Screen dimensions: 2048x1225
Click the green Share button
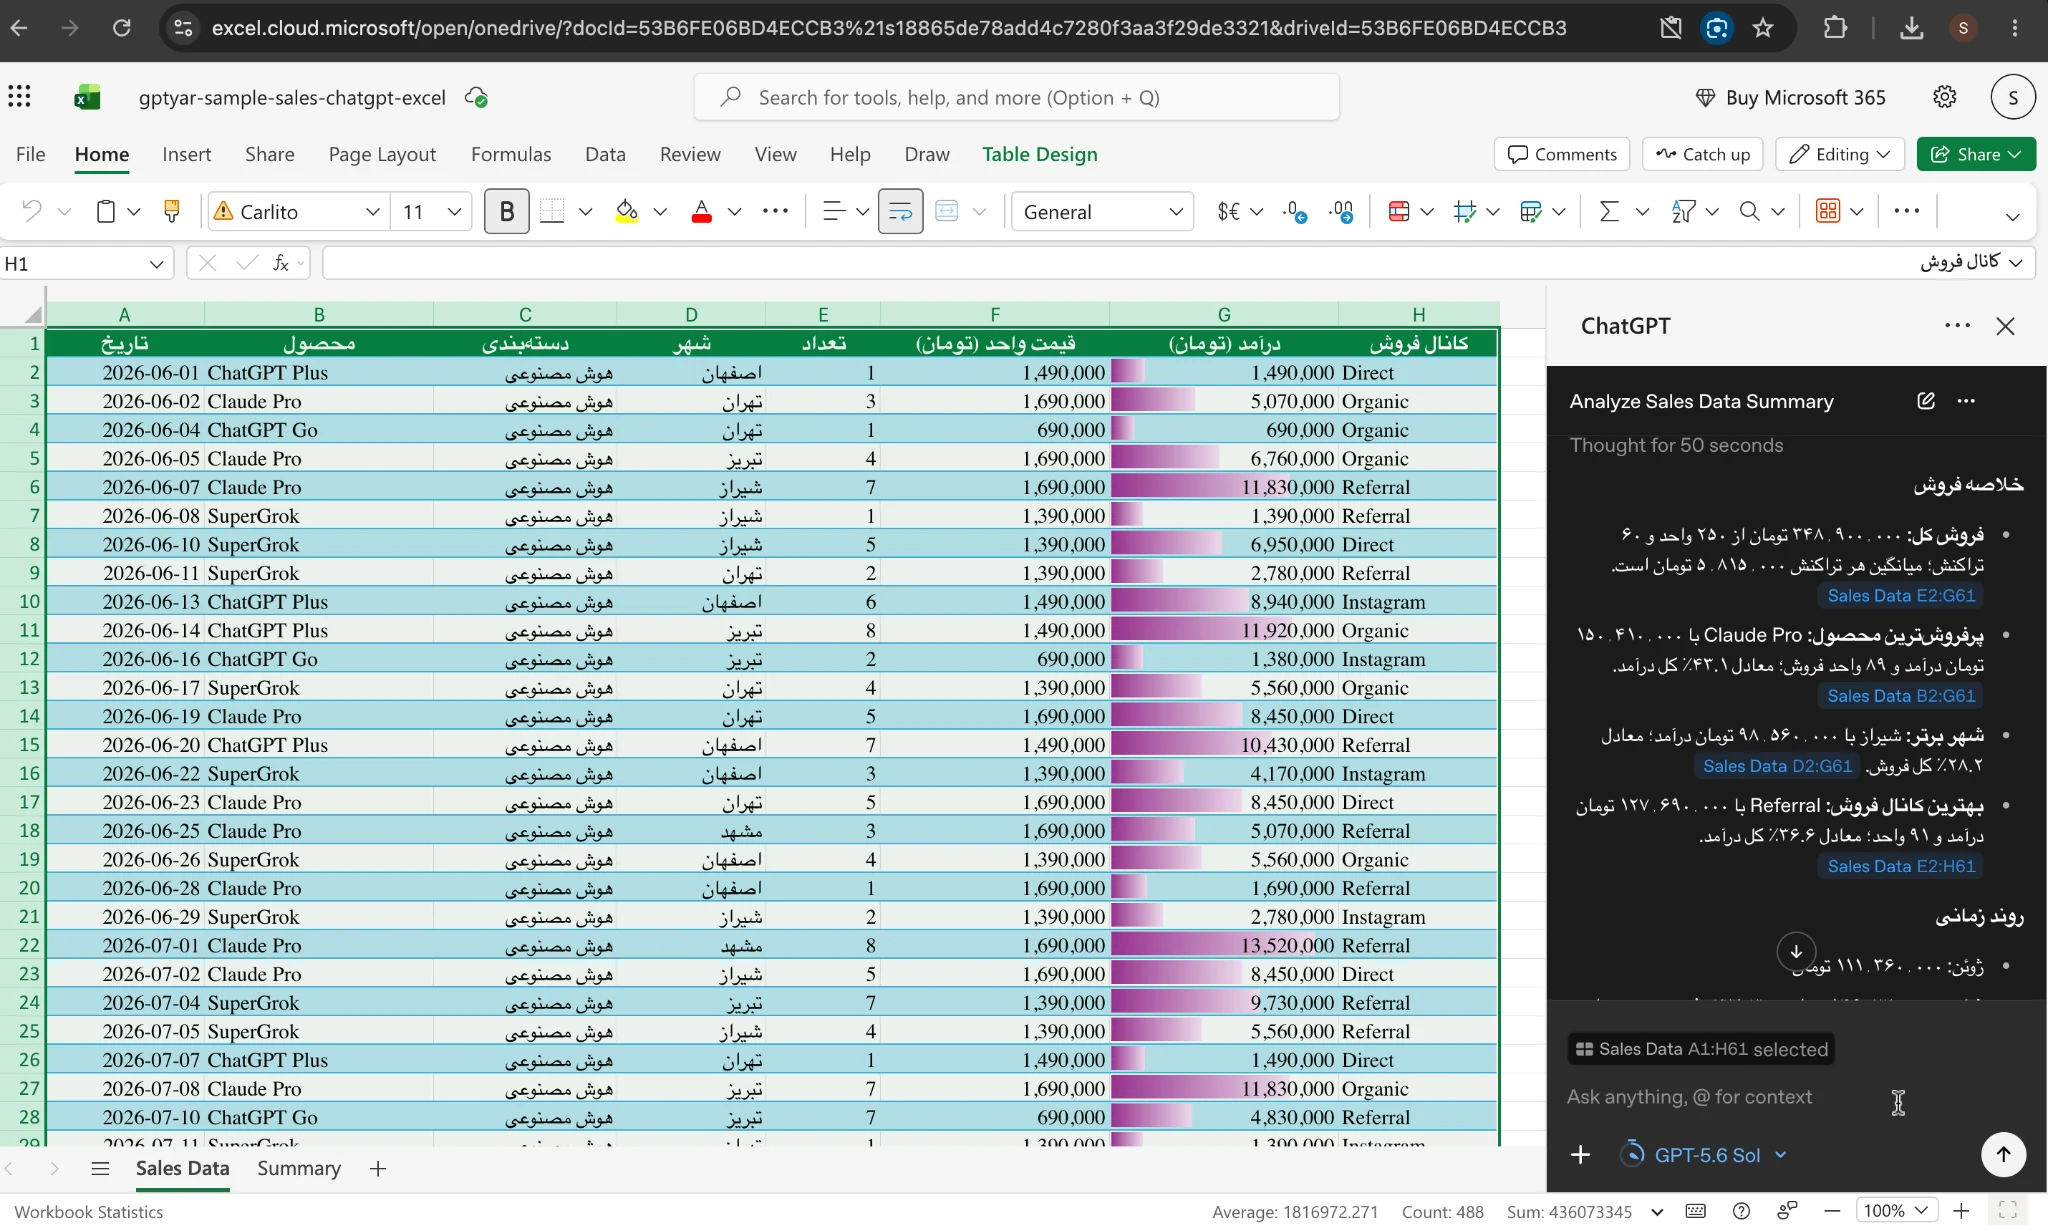(1976, 154)
